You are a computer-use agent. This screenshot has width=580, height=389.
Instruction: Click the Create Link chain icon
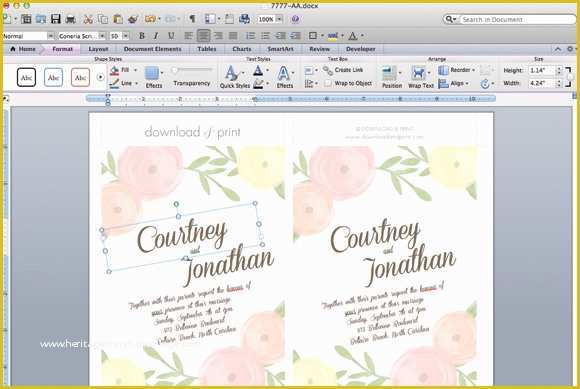pos(328,70)
